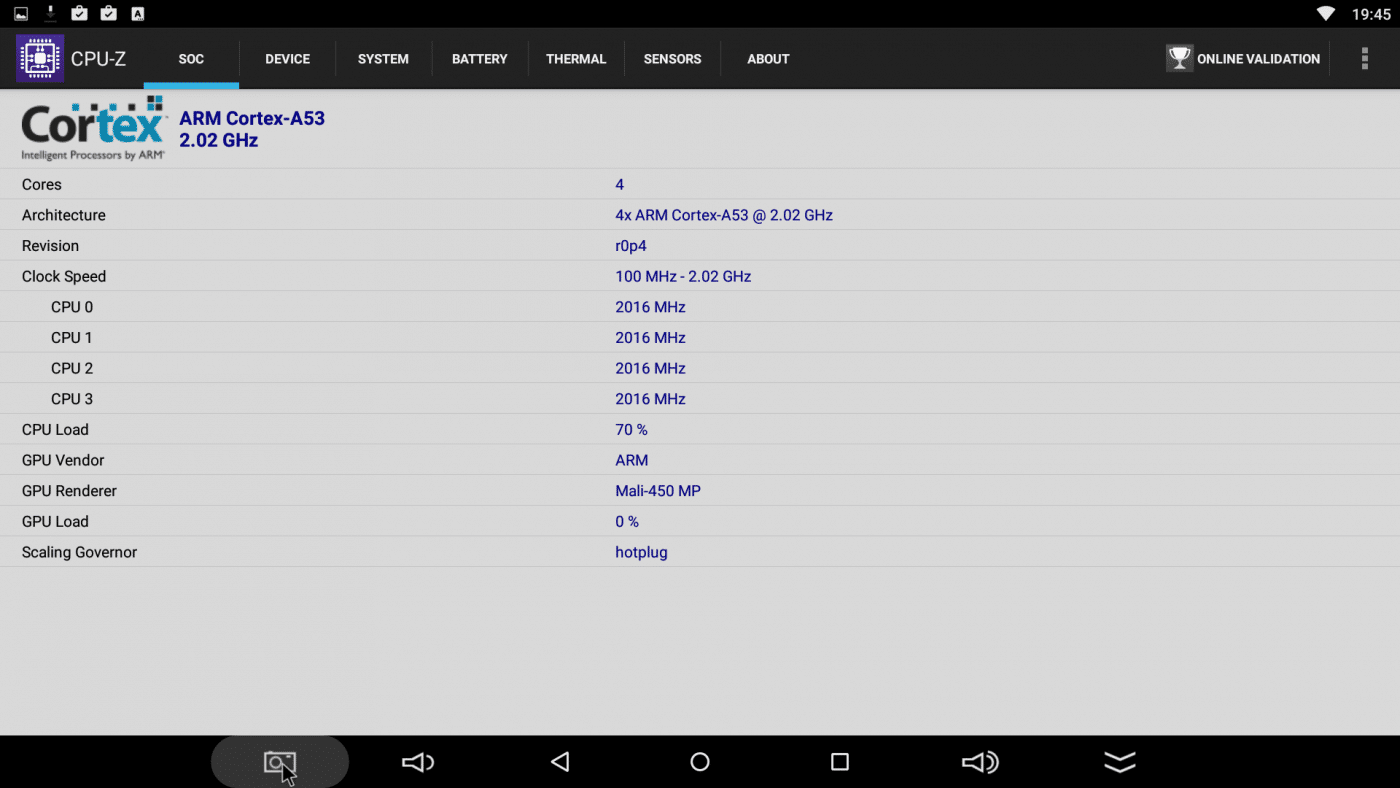Switch to the DEVICE tab

pos(287,59)
